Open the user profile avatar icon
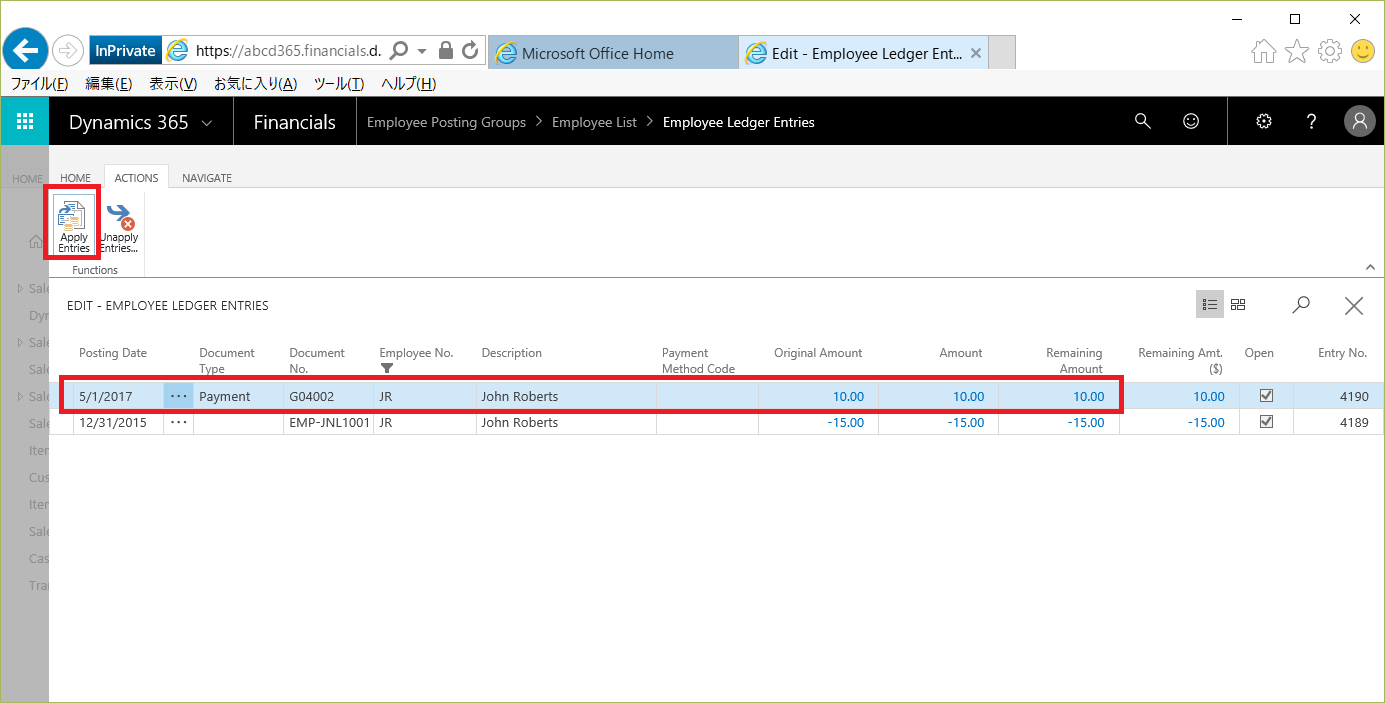 tap(1360, 121)
